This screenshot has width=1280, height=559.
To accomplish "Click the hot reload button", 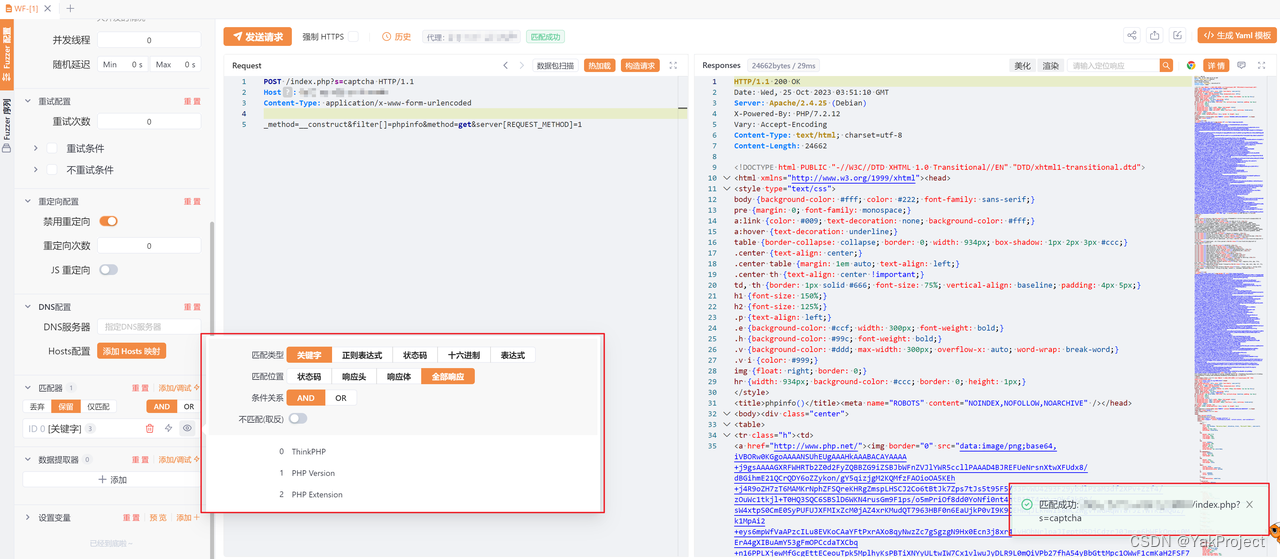I will (599, 65).
